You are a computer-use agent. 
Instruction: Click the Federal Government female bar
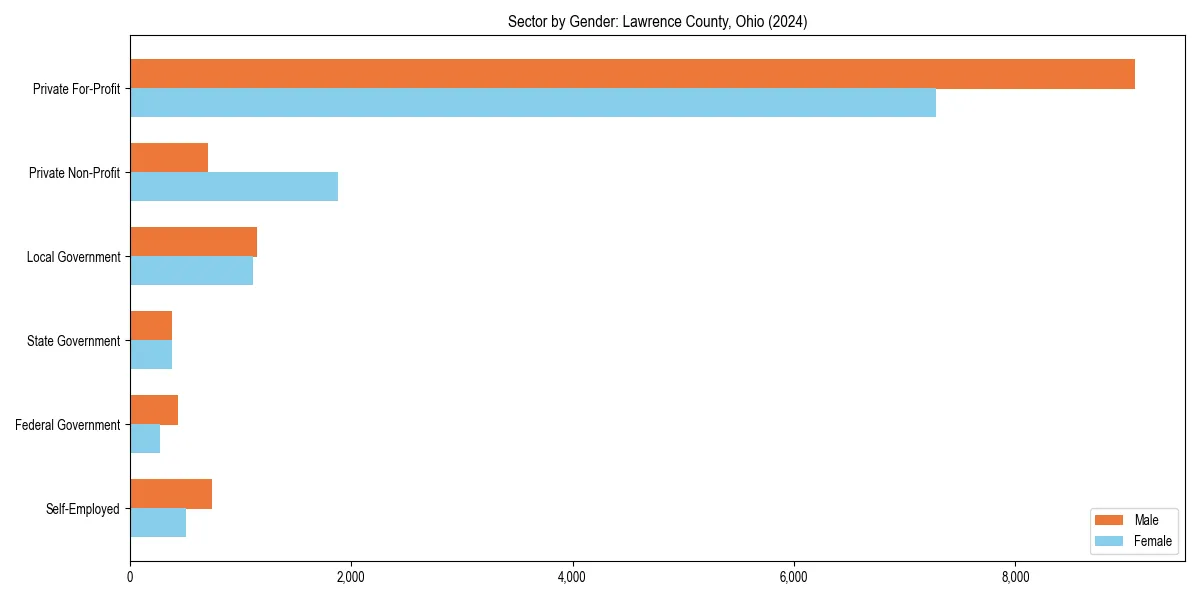[x=145, y=436]
